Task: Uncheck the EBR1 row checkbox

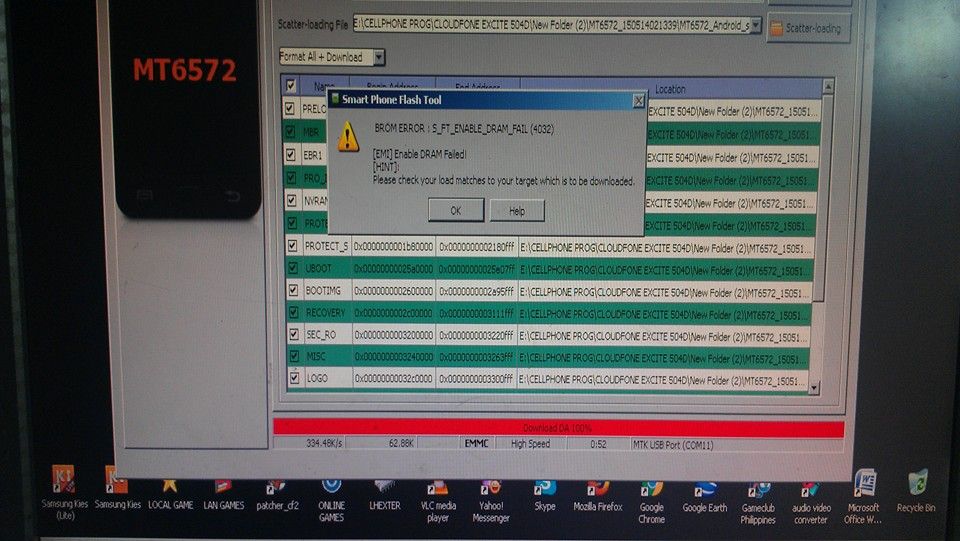Action: 291,154
